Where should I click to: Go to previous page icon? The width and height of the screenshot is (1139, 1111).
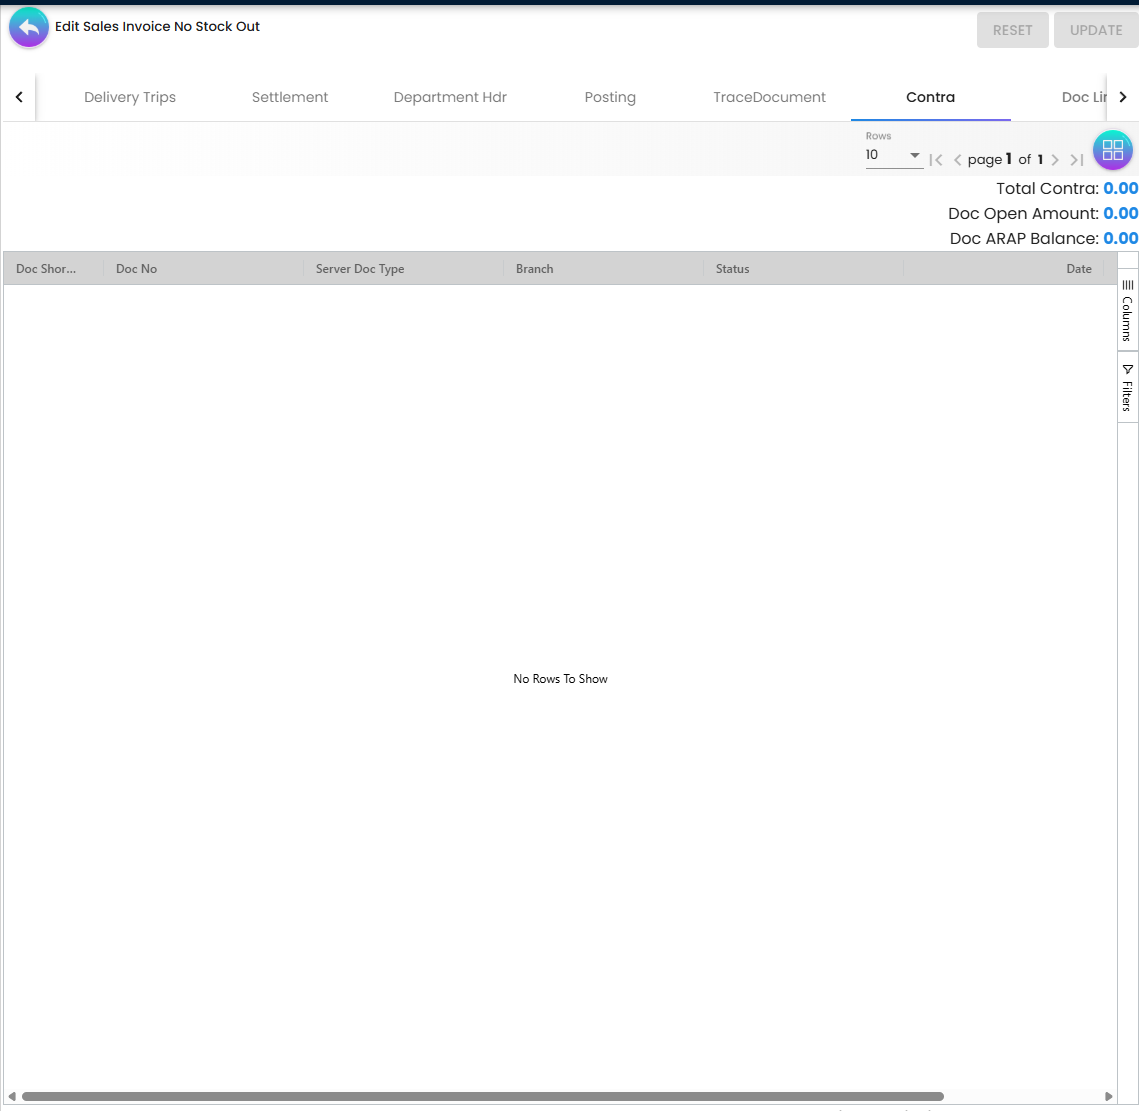(957, 160)
